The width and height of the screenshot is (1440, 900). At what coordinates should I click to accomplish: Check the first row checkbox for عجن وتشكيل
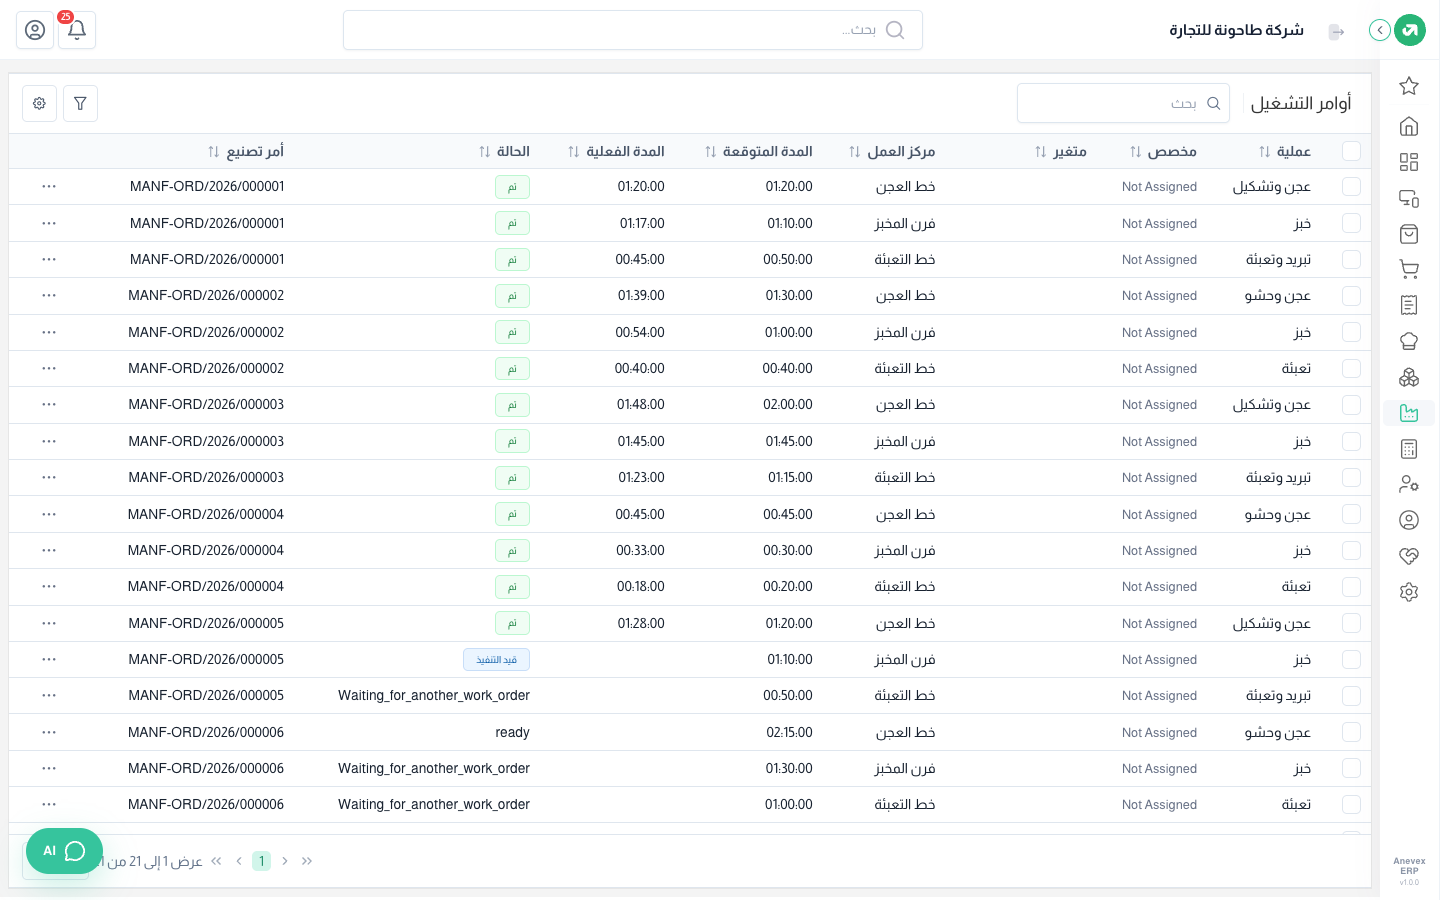click(x=1352, y=187)
